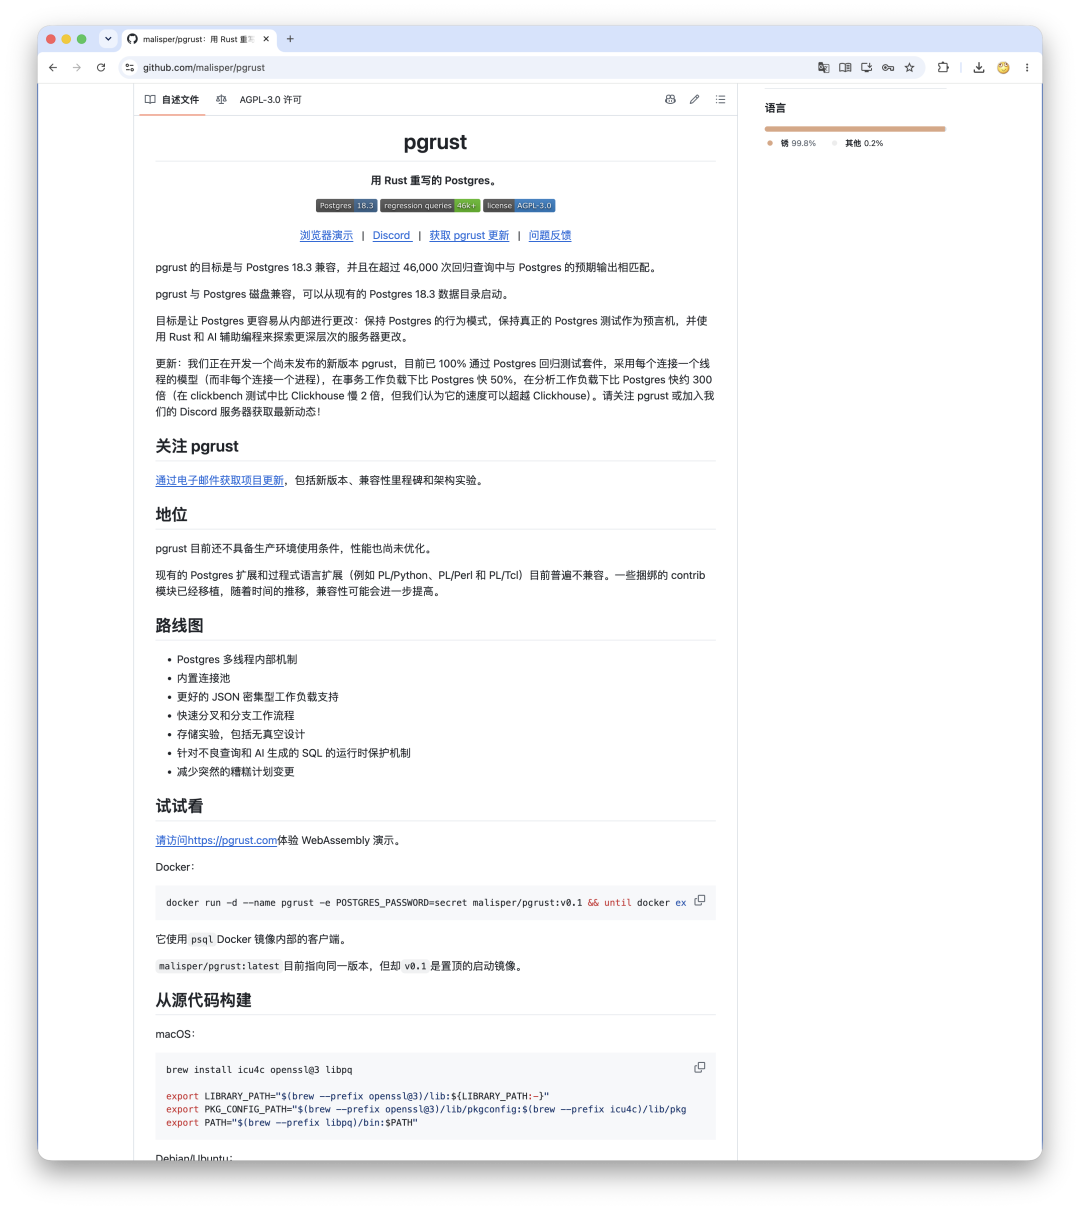Visit the pgrust.com demo link
The height and width of the screenshot is (1210, 1080).
pyautogui.click(x=216, y=841)
